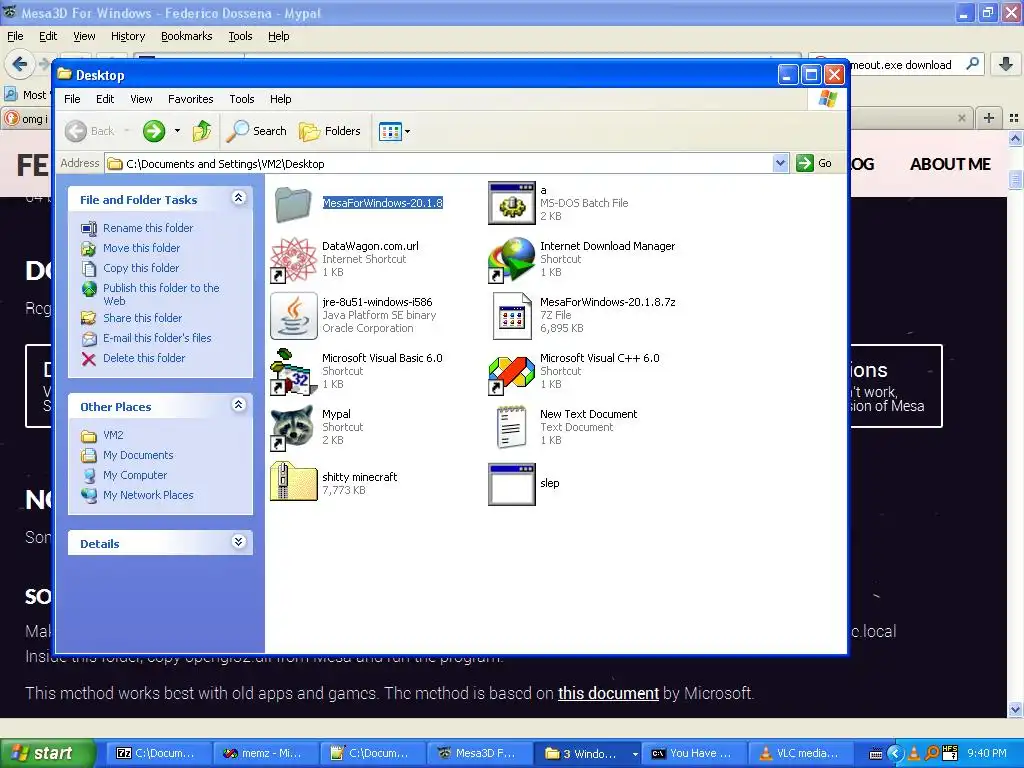1024x768 pixels.
Task: Open 'this document' link on the webpage
Action: 608,693
